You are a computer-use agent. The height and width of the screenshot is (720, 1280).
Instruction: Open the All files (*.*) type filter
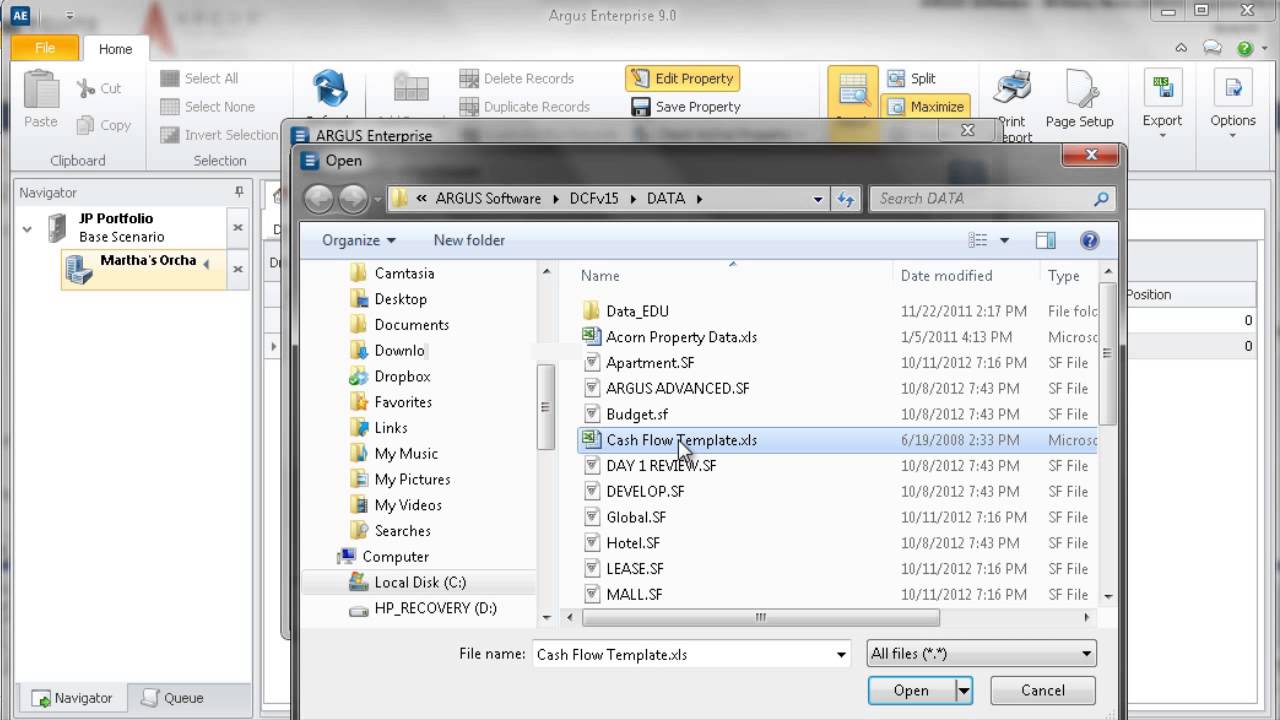point(981,654)
